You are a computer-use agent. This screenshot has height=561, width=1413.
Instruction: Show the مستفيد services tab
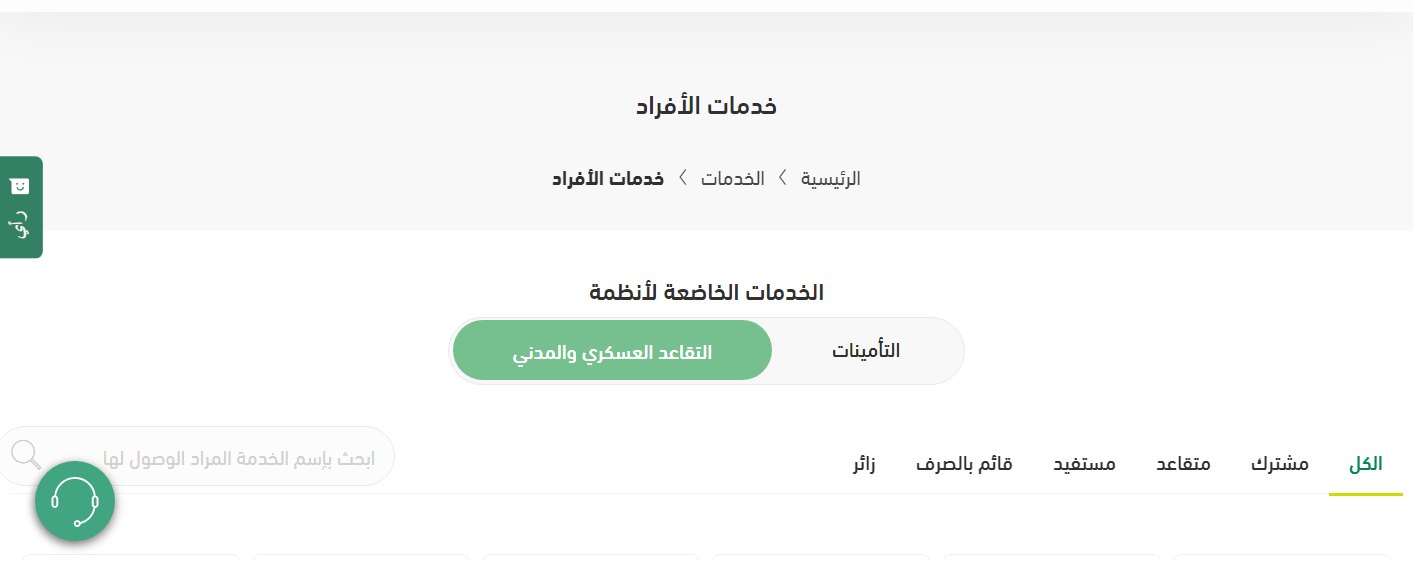click(x=1084, y=464)
